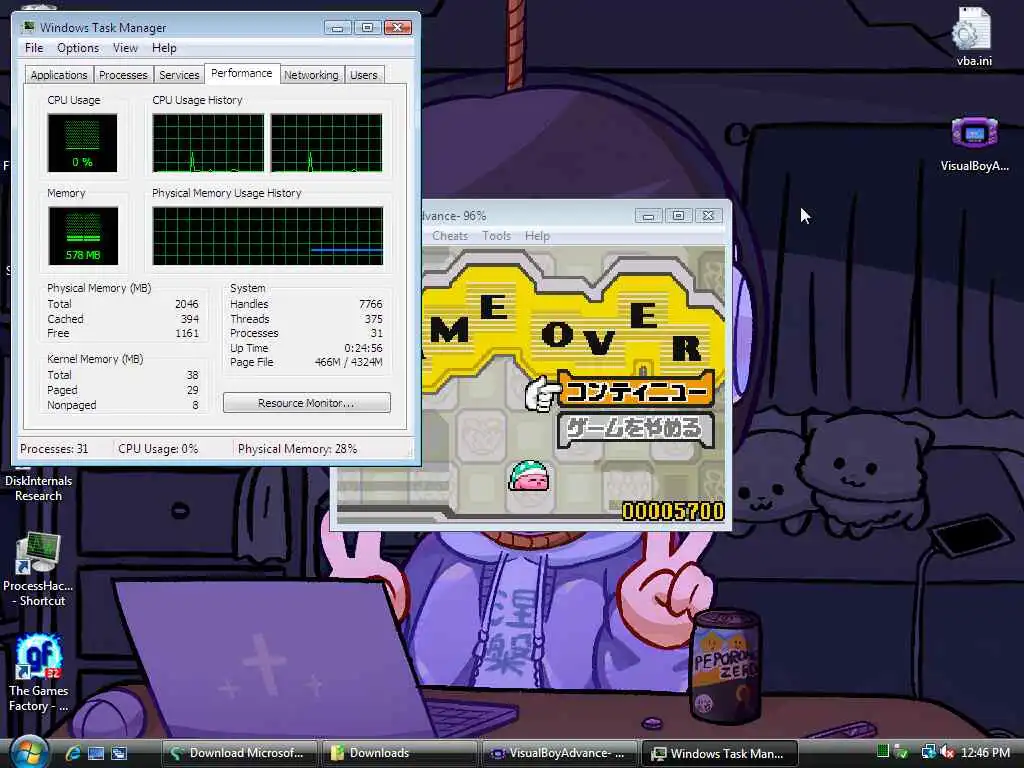Screen dimensions: 1024x768
Task: Click Up Time value 0:24:56
Action: click(363, 348)
